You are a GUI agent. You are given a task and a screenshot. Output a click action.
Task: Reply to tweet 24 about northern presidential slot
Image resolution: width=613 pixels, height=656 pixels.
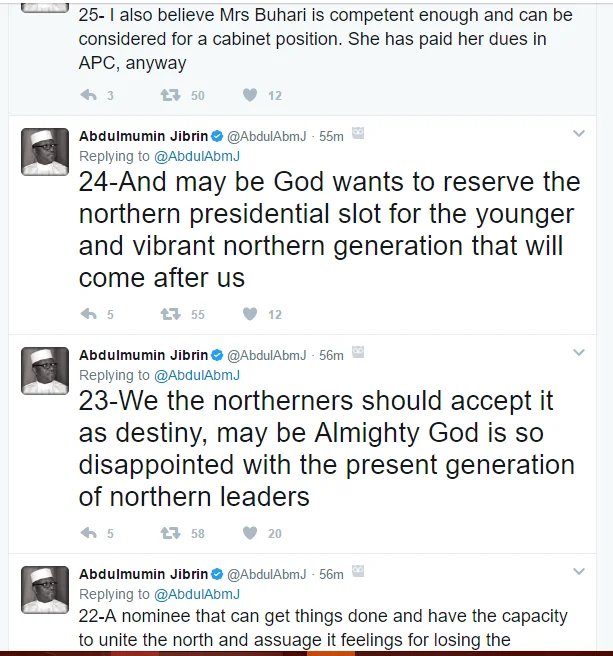click(x=89, y=314)
